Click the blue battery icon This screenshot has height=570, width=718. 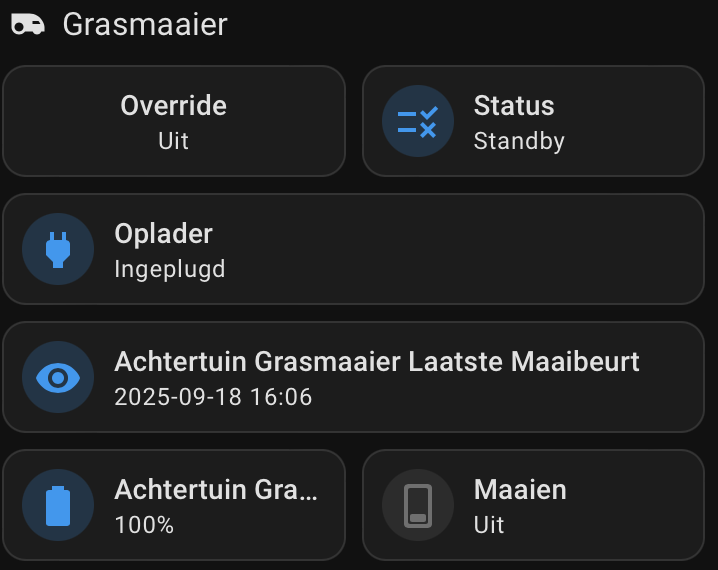coord(58,506)
